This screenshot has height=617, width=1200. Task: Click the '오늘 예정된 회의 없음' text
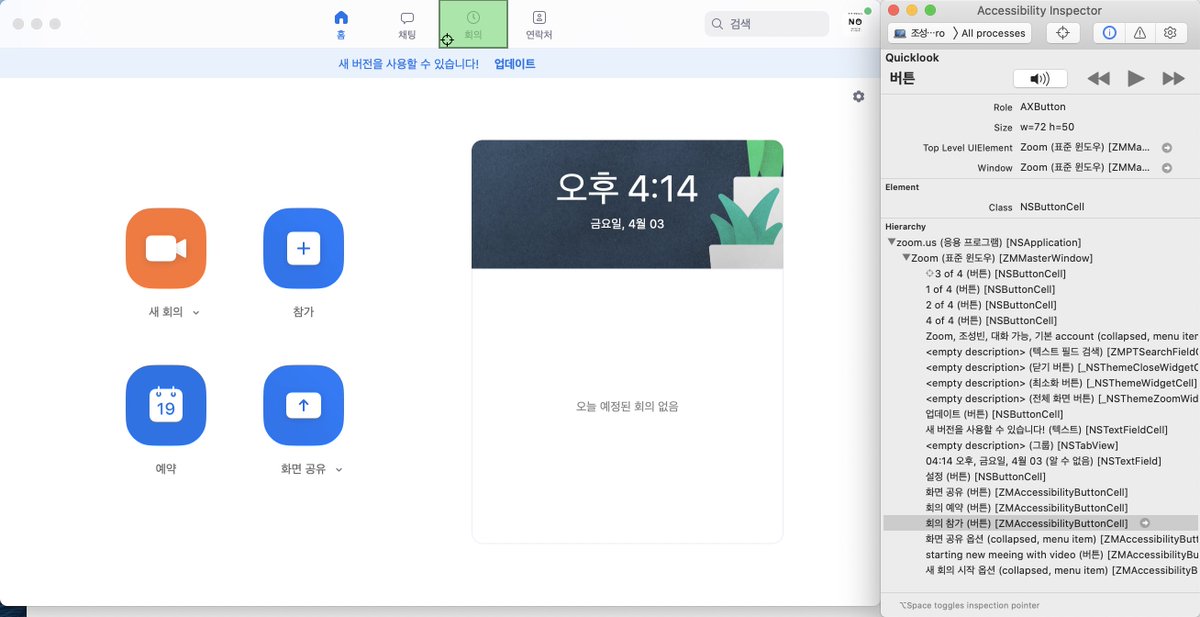(x=627, y=407)
